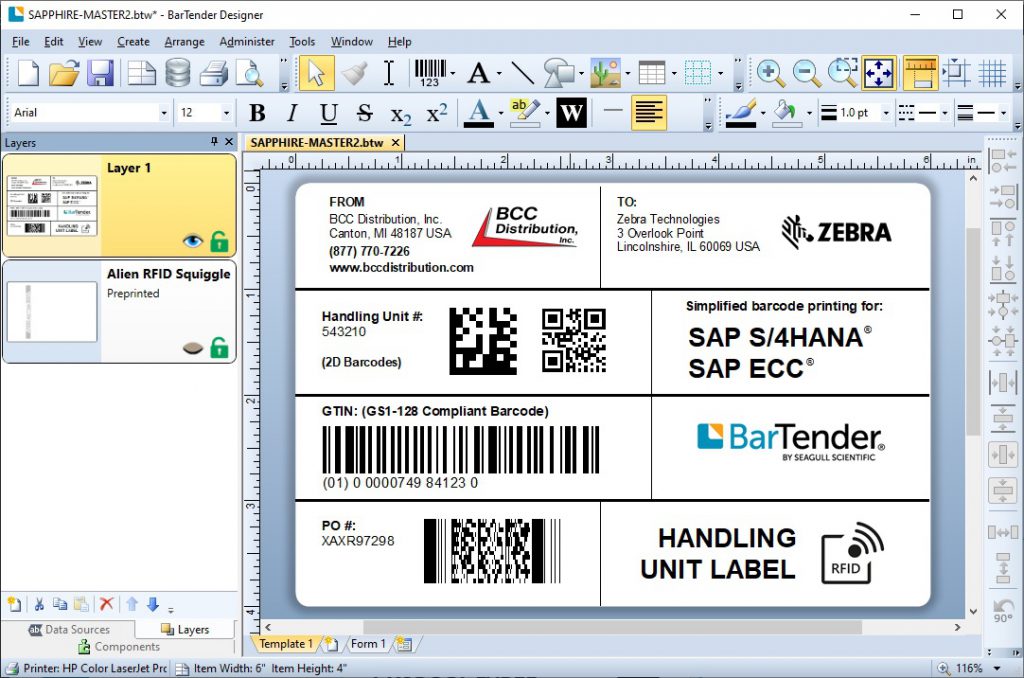Screen dimensions: 1024x678
Task: Select the shapes tool
Action: point(558,73)
